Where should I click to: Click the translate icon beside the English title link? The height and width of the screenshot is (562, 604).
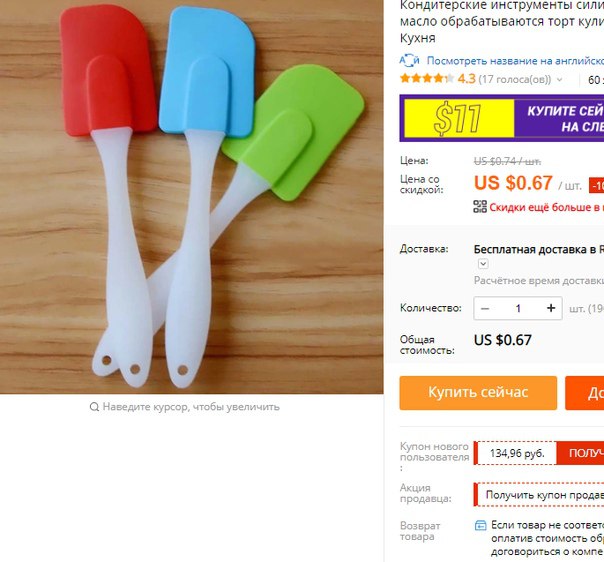(x=409, y=60)
